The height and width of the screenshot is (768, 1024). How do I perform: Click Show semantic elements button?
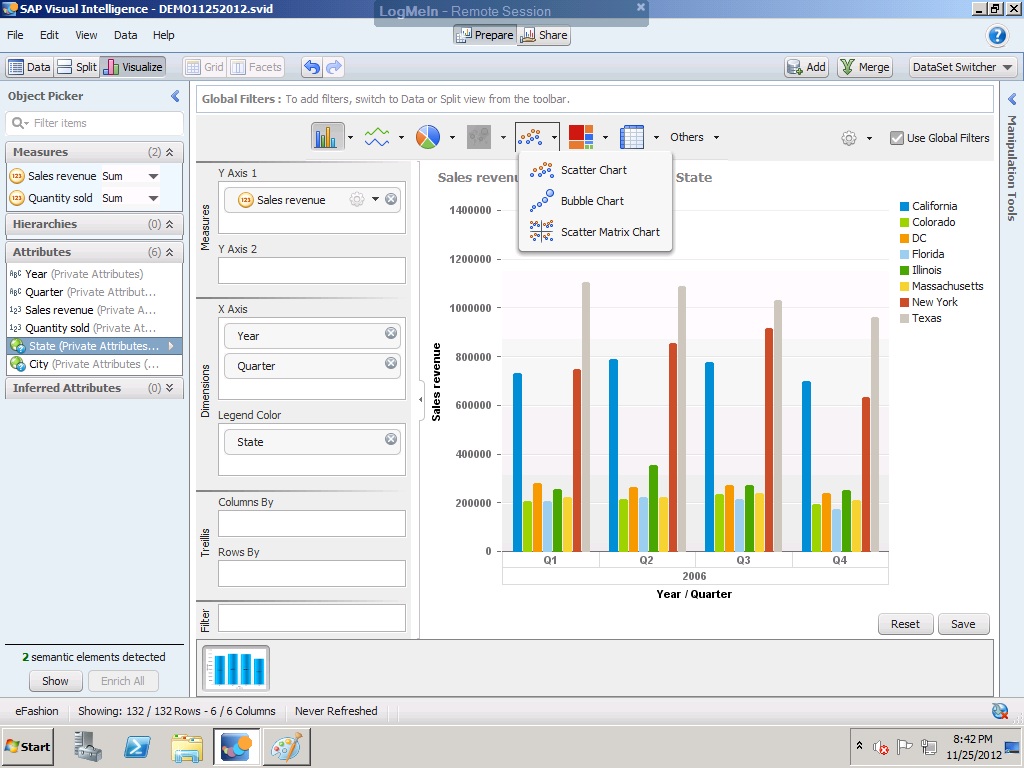point(56,680)
